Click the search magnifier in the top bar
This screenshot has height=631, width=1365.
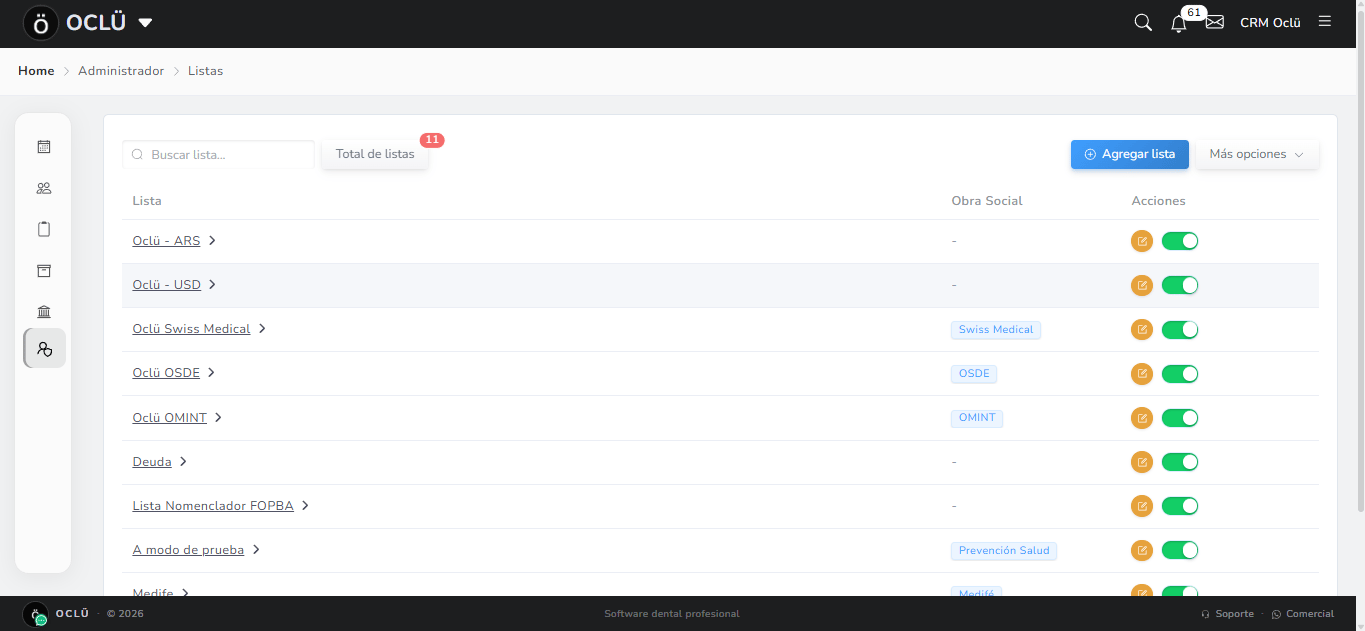point(1143,22)
